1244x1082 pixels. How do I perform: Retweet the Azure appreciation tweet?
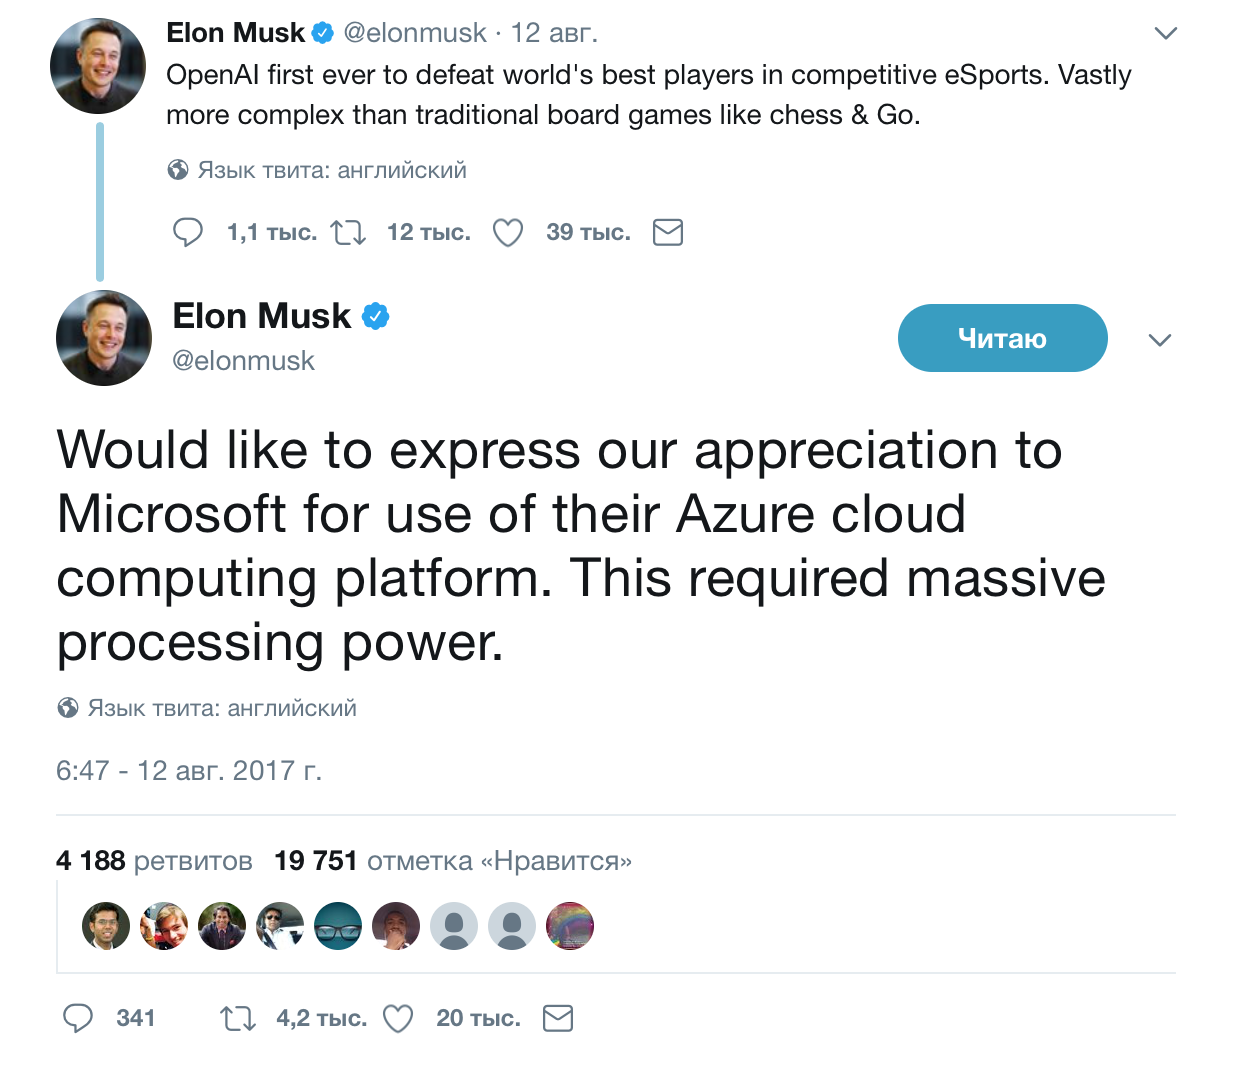point(238,1018)
